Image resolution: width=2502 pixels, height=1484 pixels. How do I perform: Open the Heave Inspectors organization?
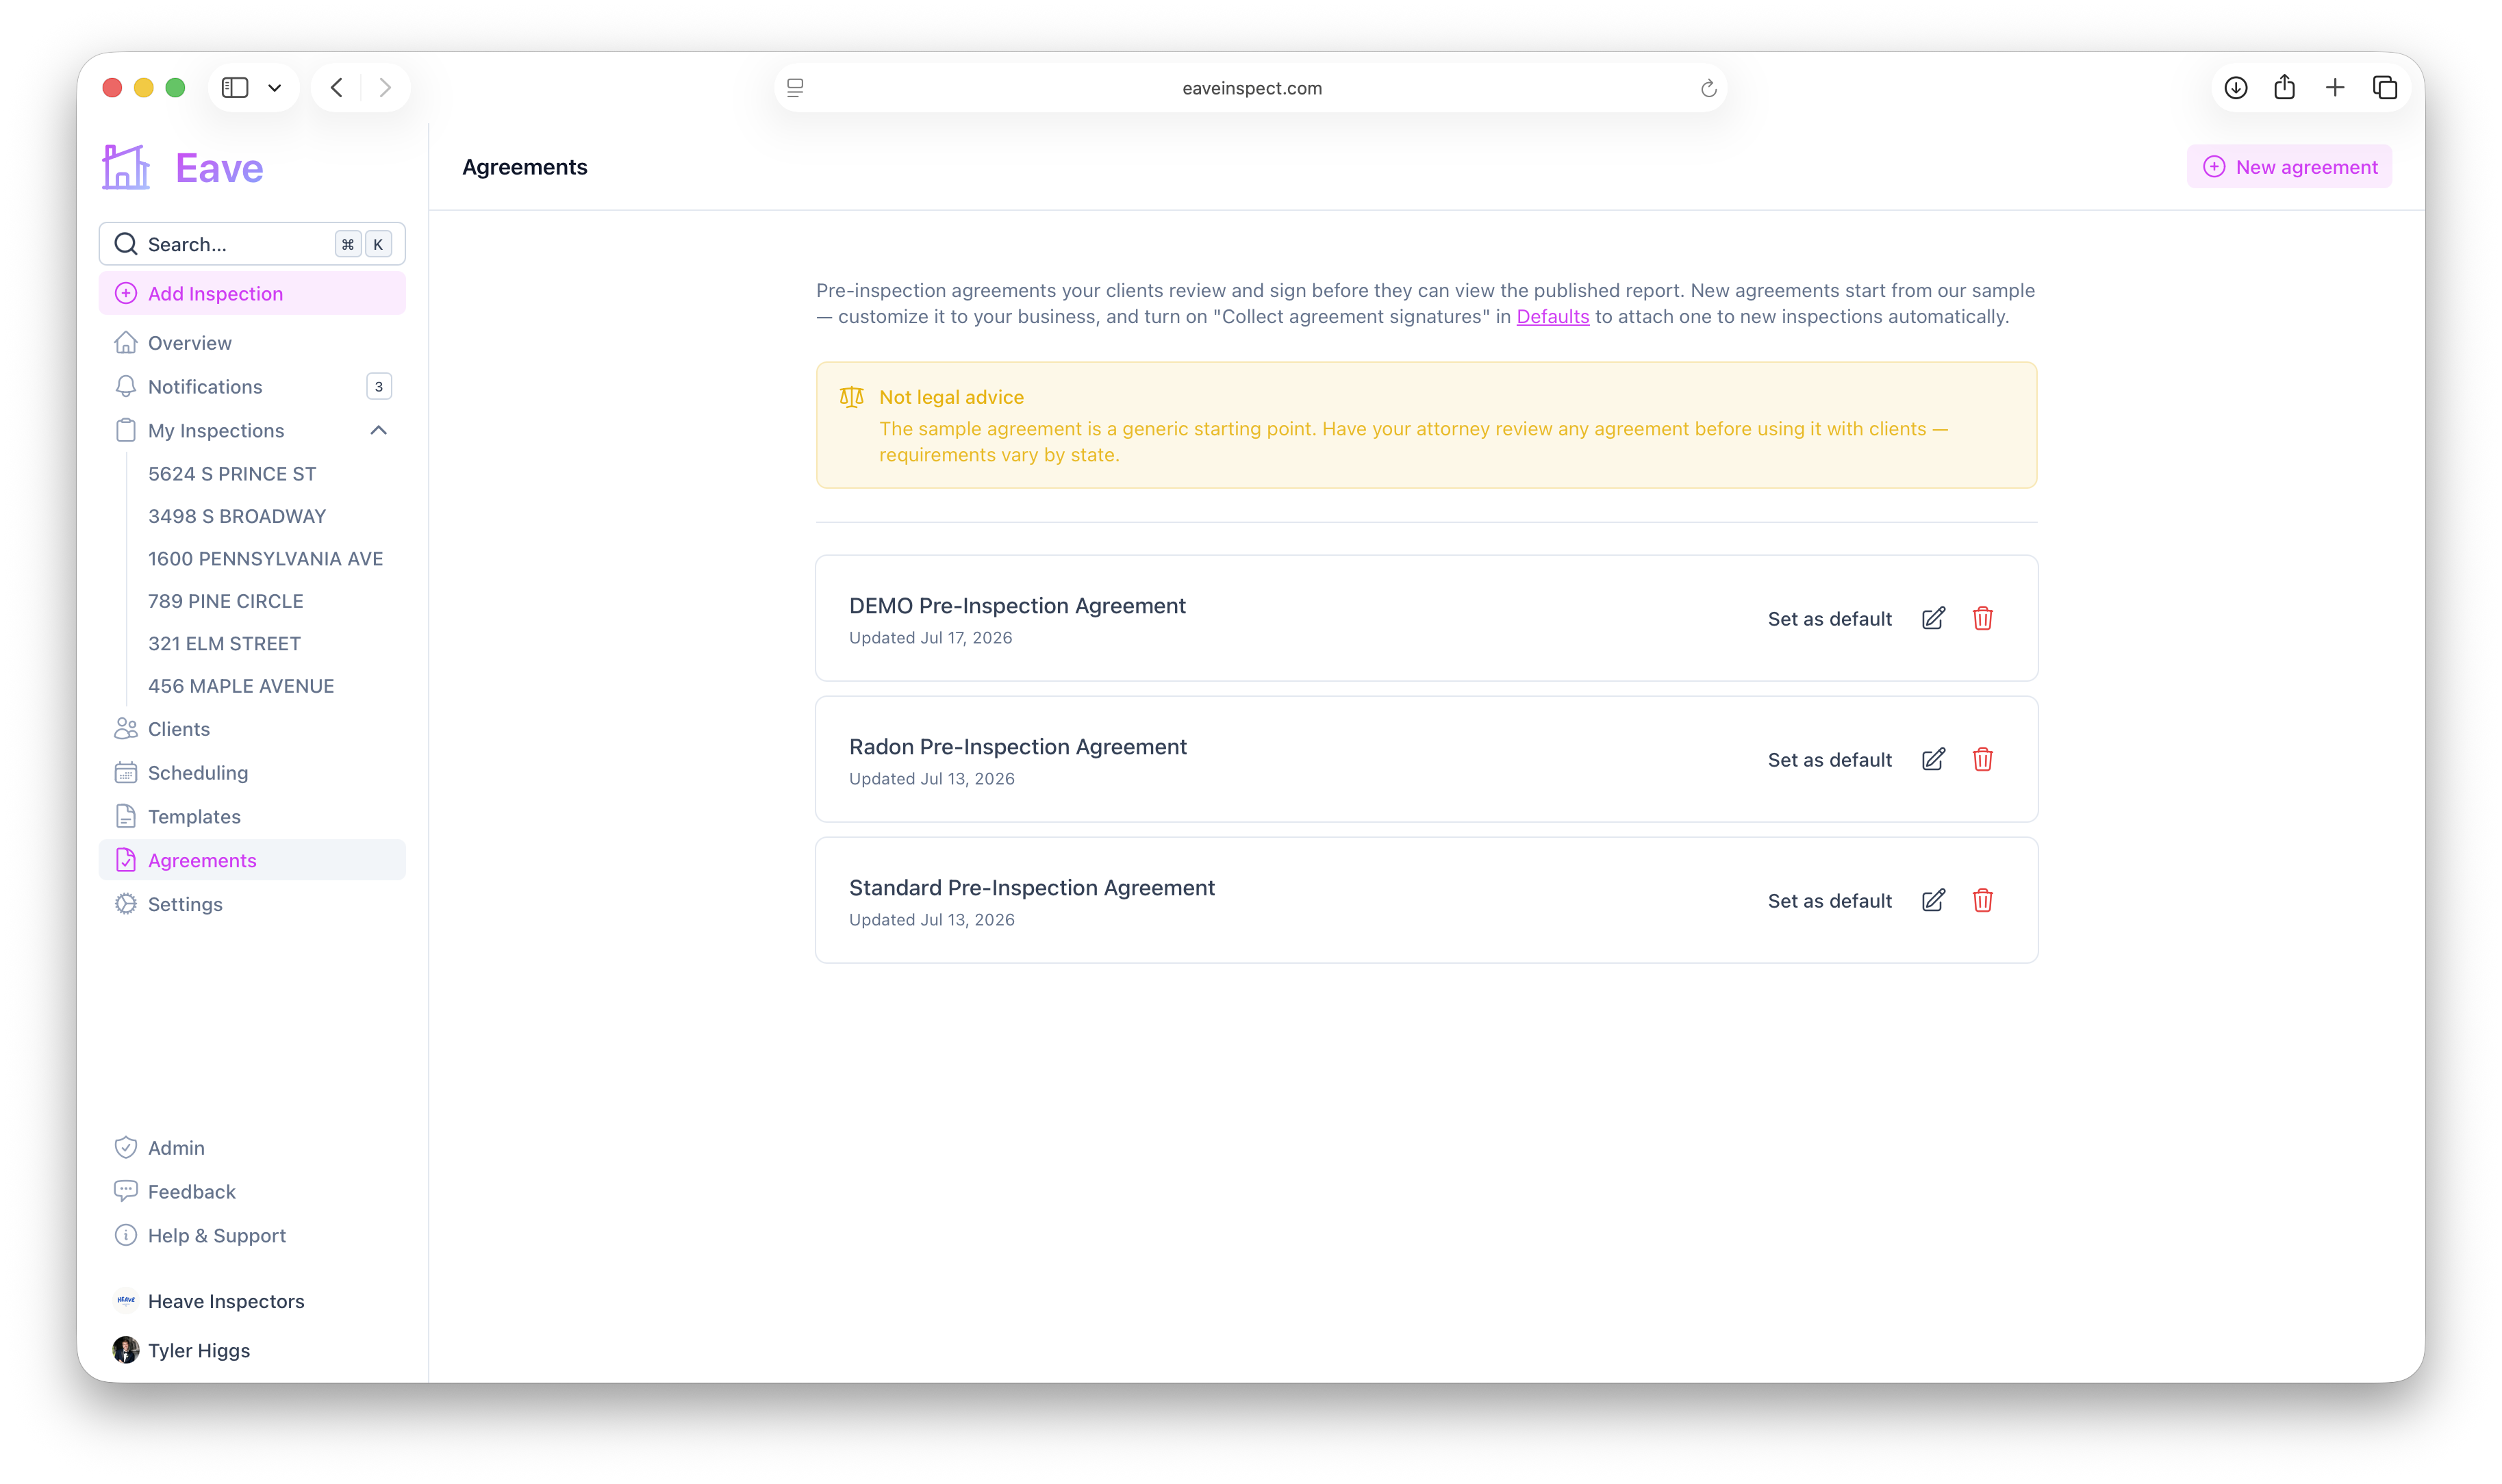pos(252,1301)
